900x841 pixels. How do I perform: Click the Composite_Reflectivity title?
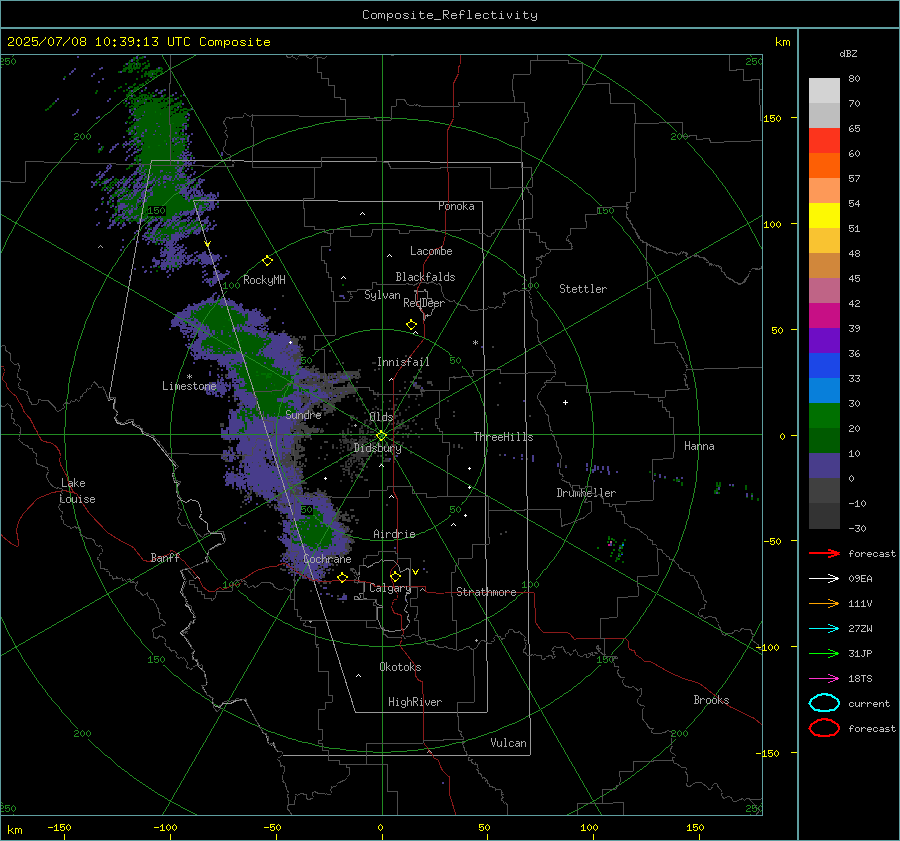pyautogui.click(x=449, y=15)
